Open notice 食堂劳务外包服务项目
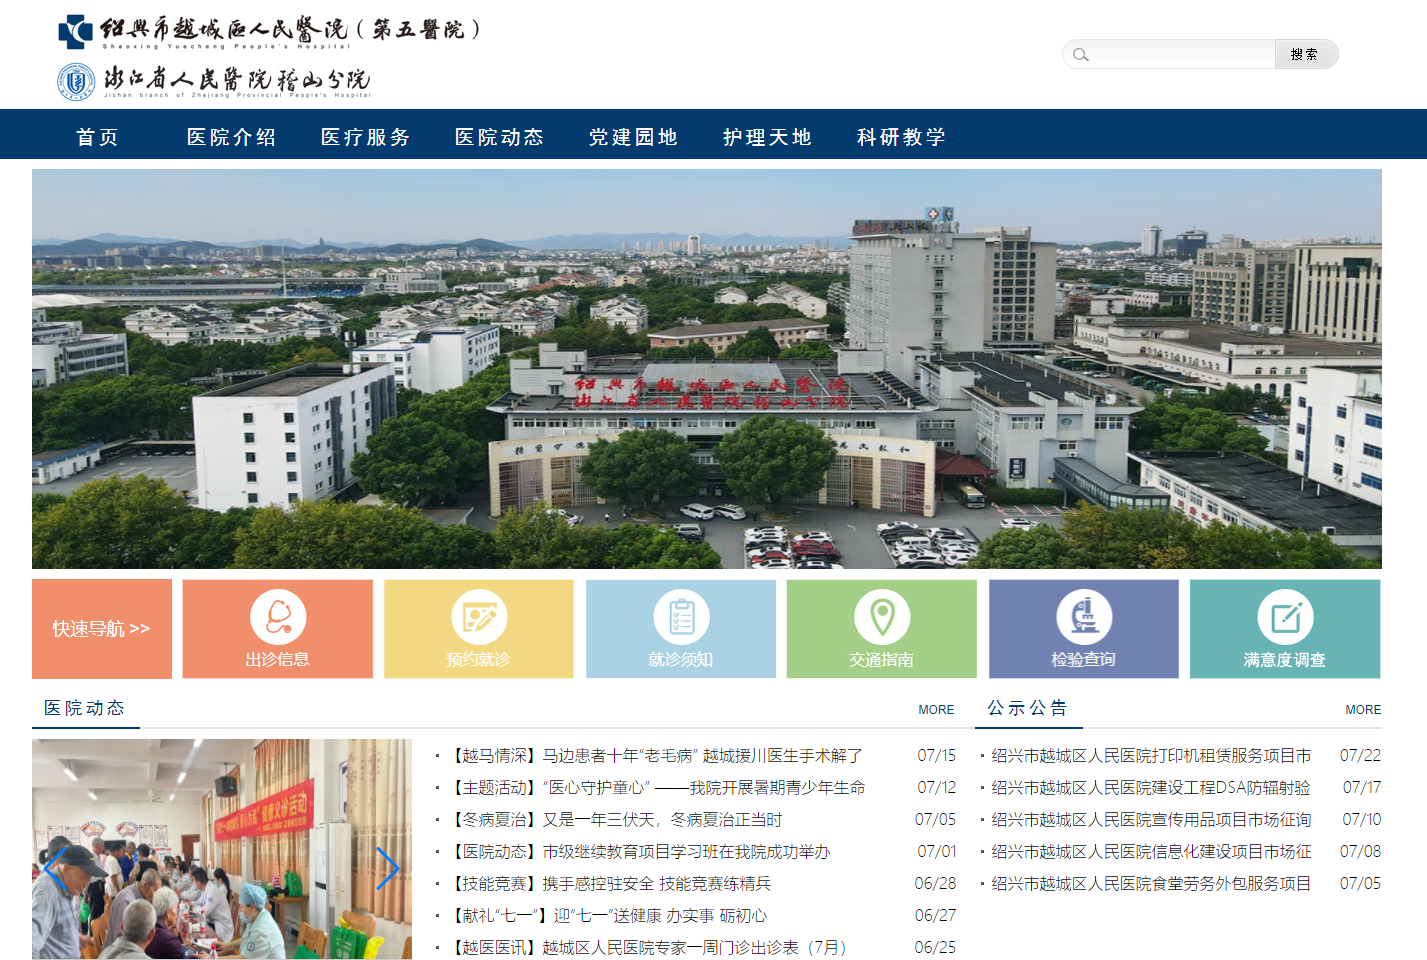 (x=1151, y=884)
